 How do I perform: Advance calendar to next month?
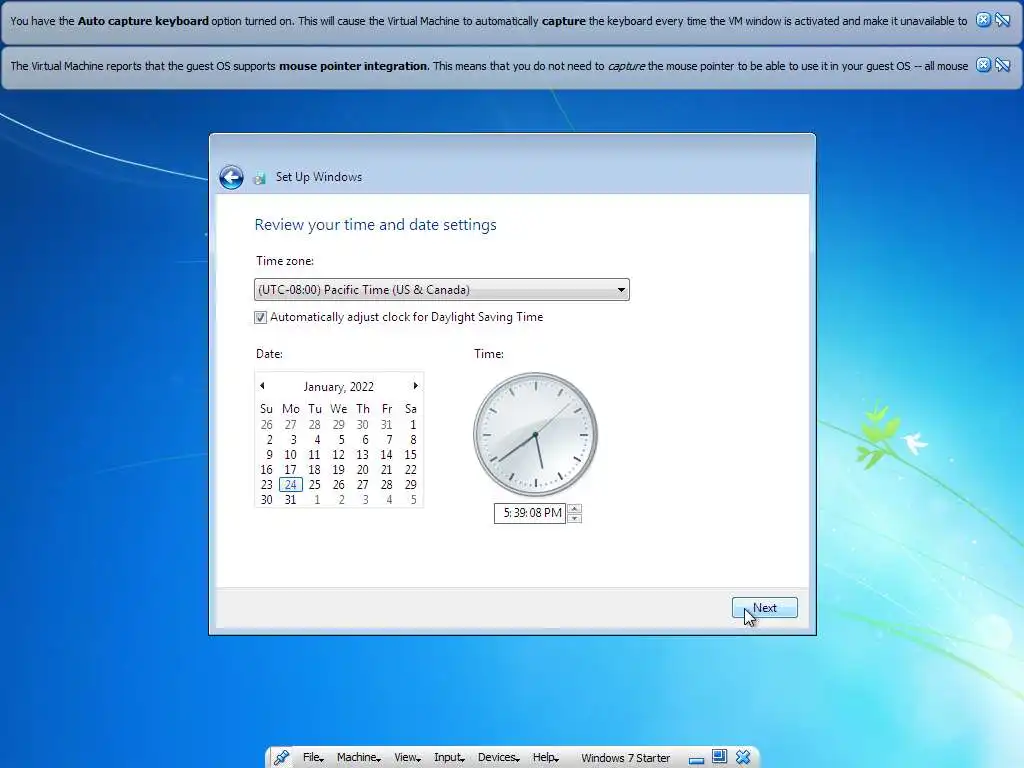pyautogui.click(x=415, y=386)
